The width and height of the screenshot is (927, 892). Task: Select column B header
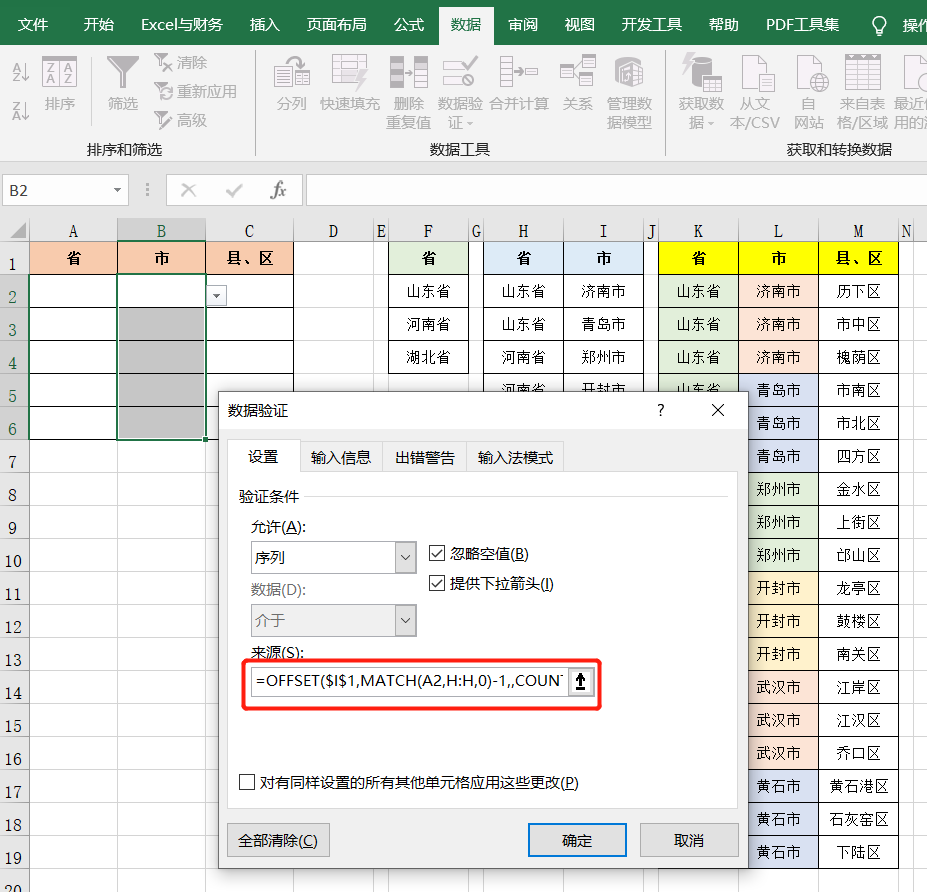pos(161,231)
